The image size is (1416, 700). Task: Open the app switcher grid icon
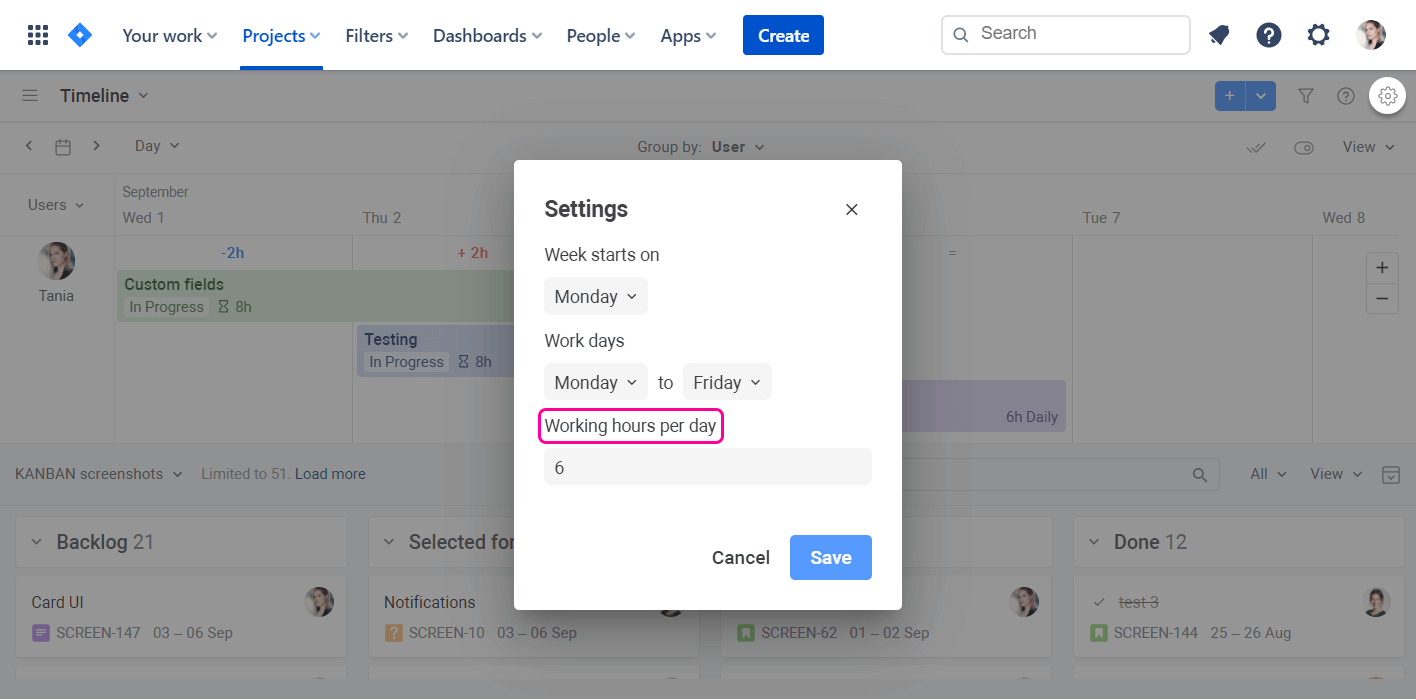tap(38, 36)
